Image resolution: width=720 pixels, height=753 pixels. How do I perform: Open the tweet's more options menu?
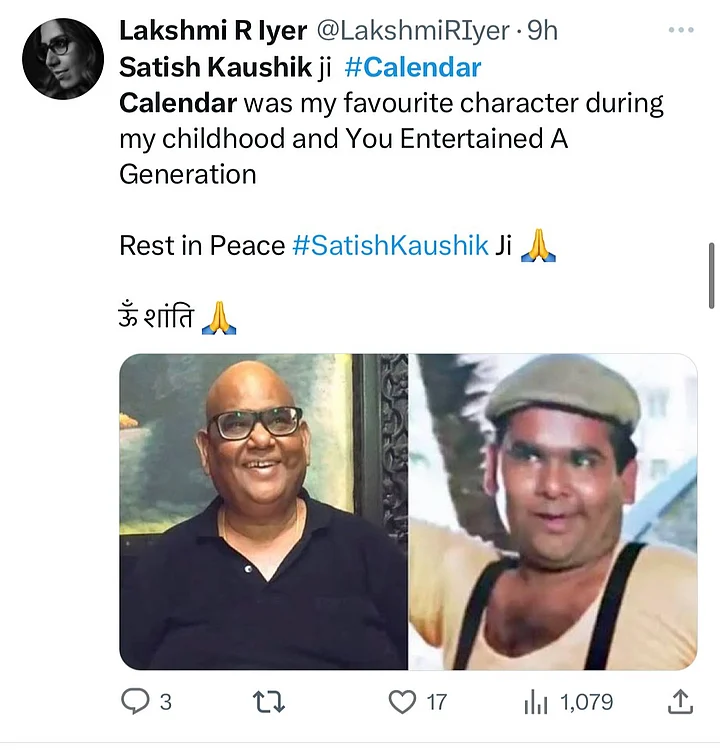[680, 30]
